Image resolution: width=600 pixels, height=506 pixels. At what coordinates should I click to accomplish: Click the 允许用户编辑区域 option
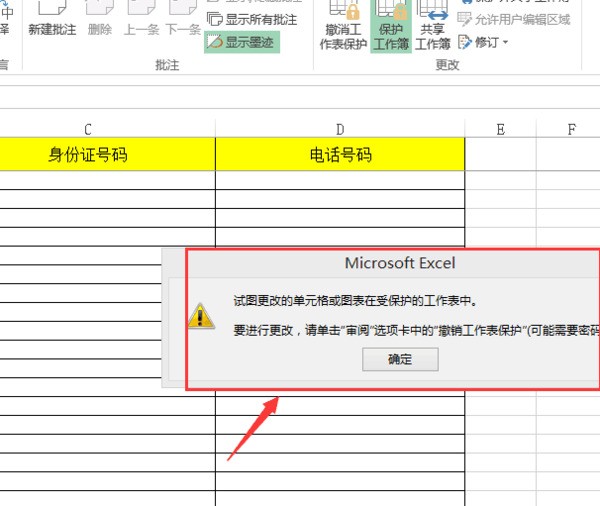[514, 19]
